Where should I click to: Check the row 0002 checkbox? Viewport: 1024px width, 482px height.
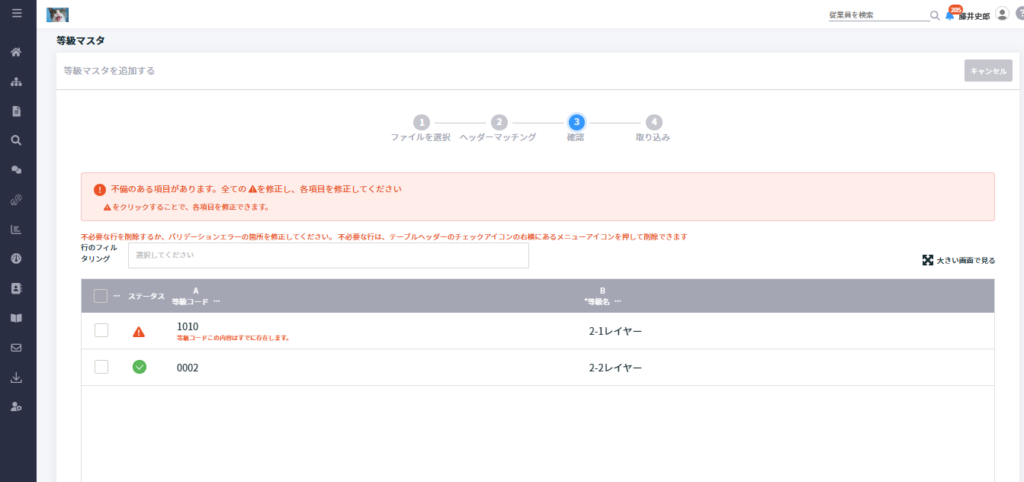point(101,367)
